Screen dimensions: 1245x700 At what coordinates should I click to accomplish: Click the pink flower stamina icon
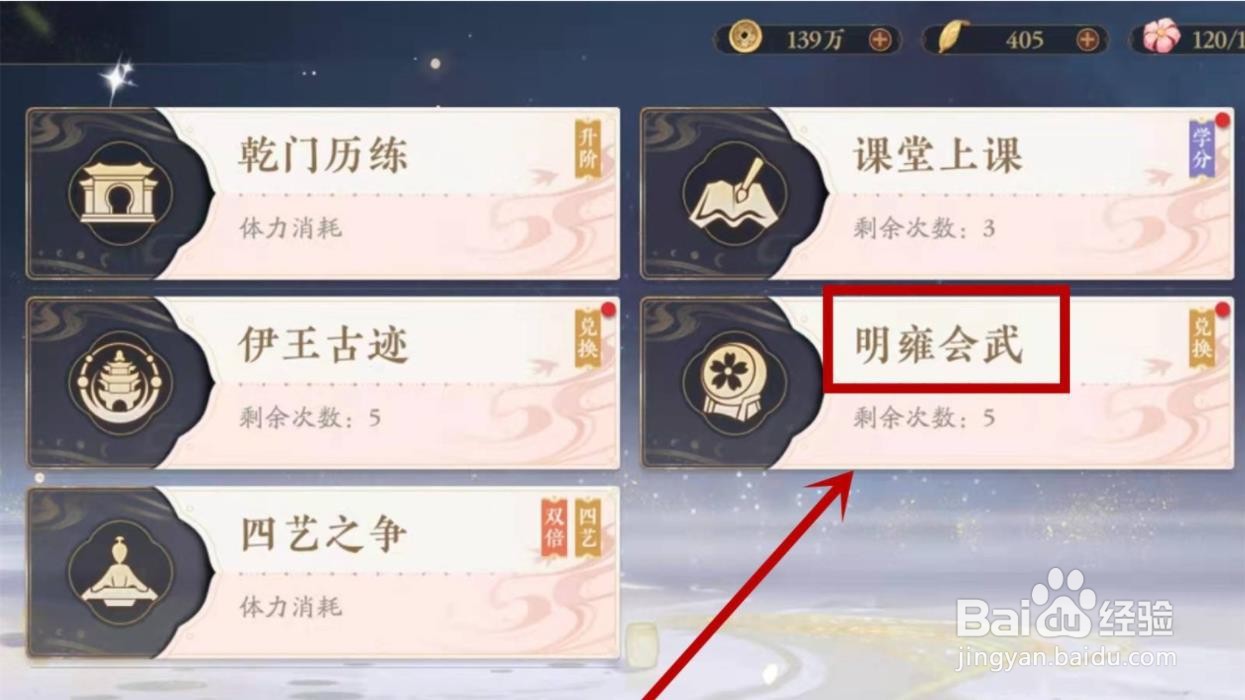click(1161, 38)
